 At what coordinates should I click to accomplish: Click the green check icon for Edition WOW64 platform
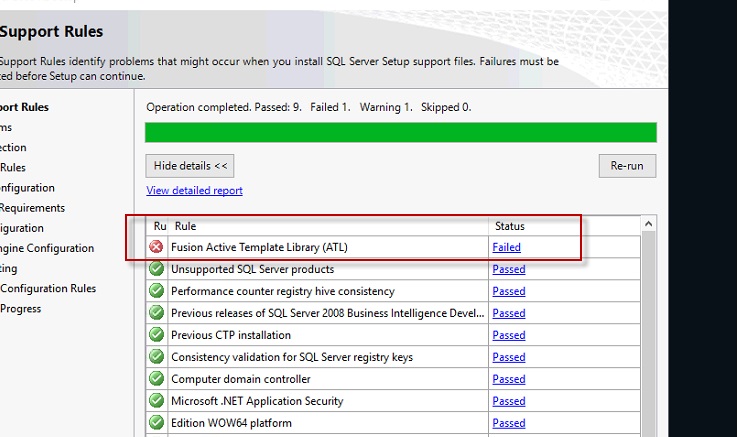coord(156,422)
